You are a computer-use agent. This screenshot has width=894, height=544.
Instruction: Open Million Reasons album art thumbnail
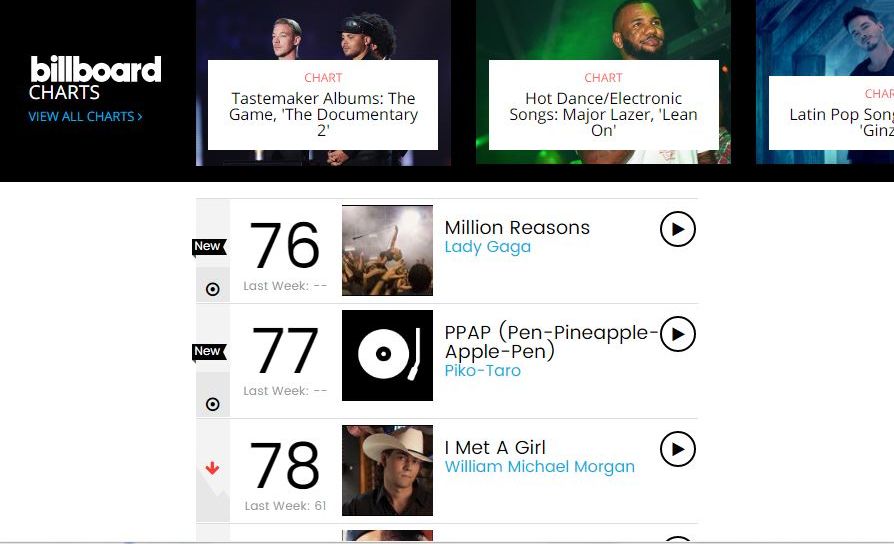pyautogui.click(x=387, y=250)
